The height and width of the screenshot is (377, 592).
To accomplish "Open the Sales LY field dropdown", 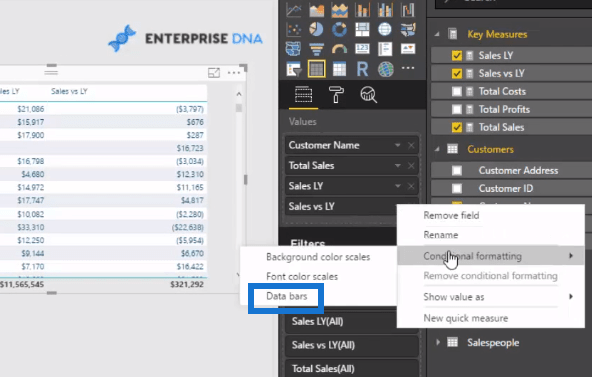I will point(398,186).
